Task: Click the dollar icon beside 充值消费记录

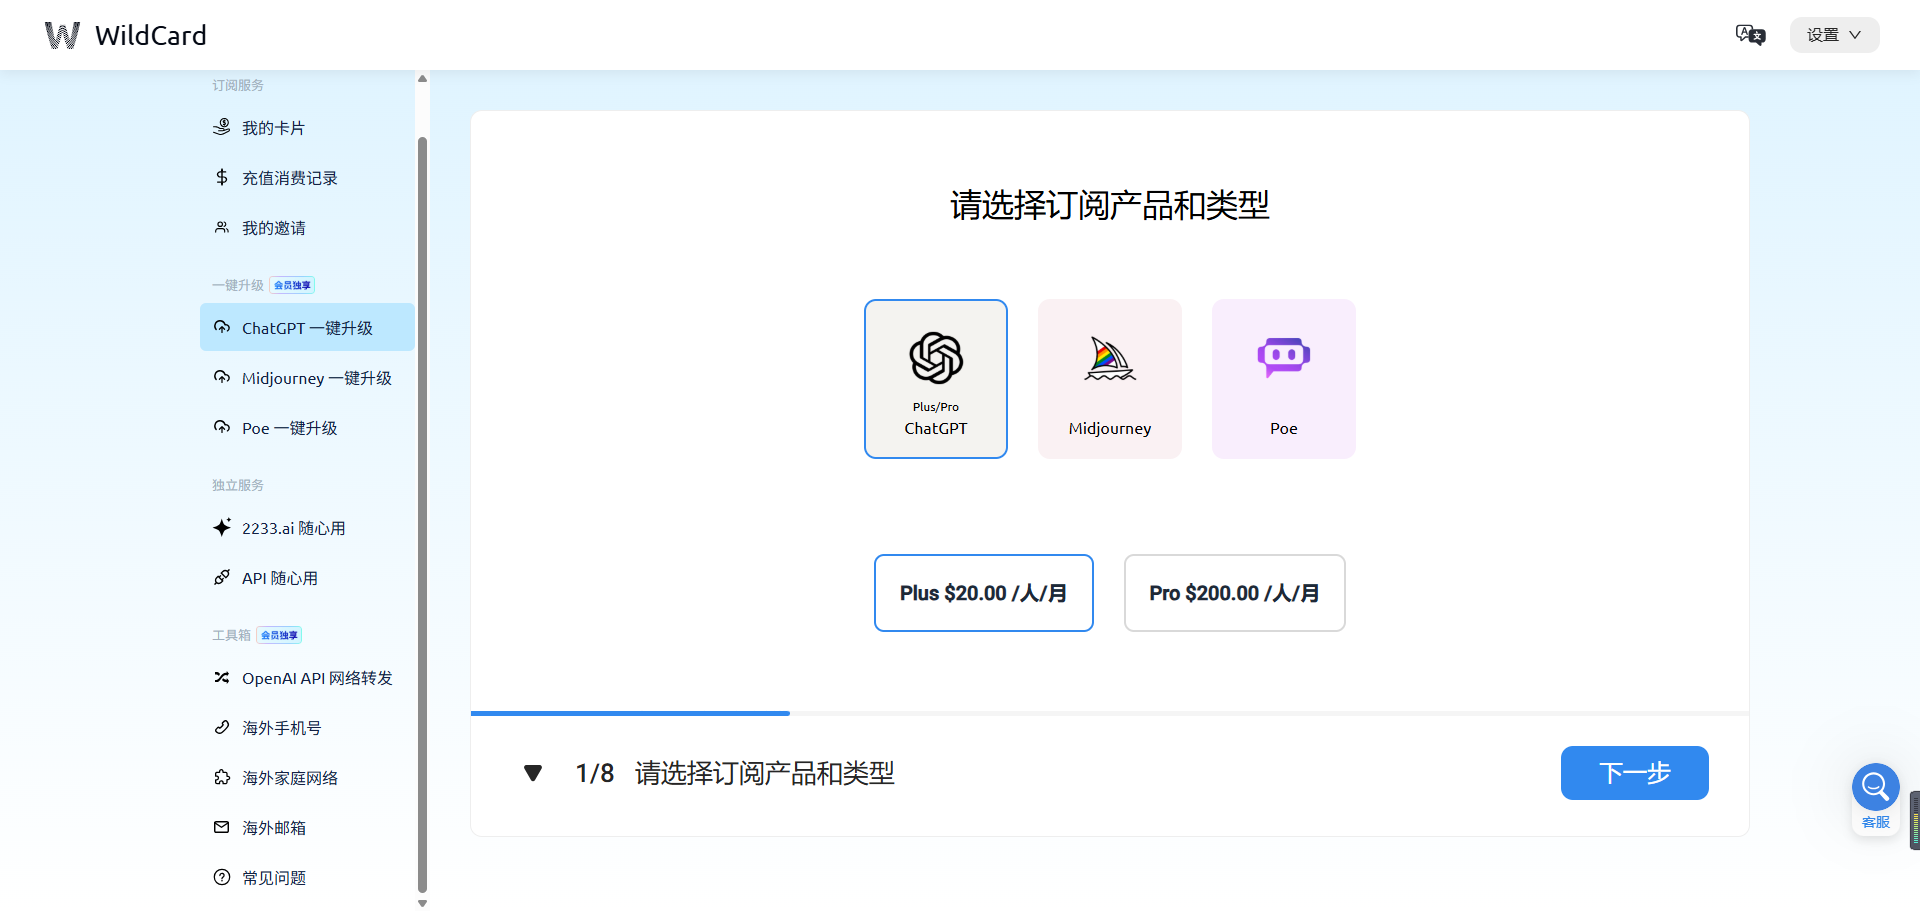Action: point(222,177)
